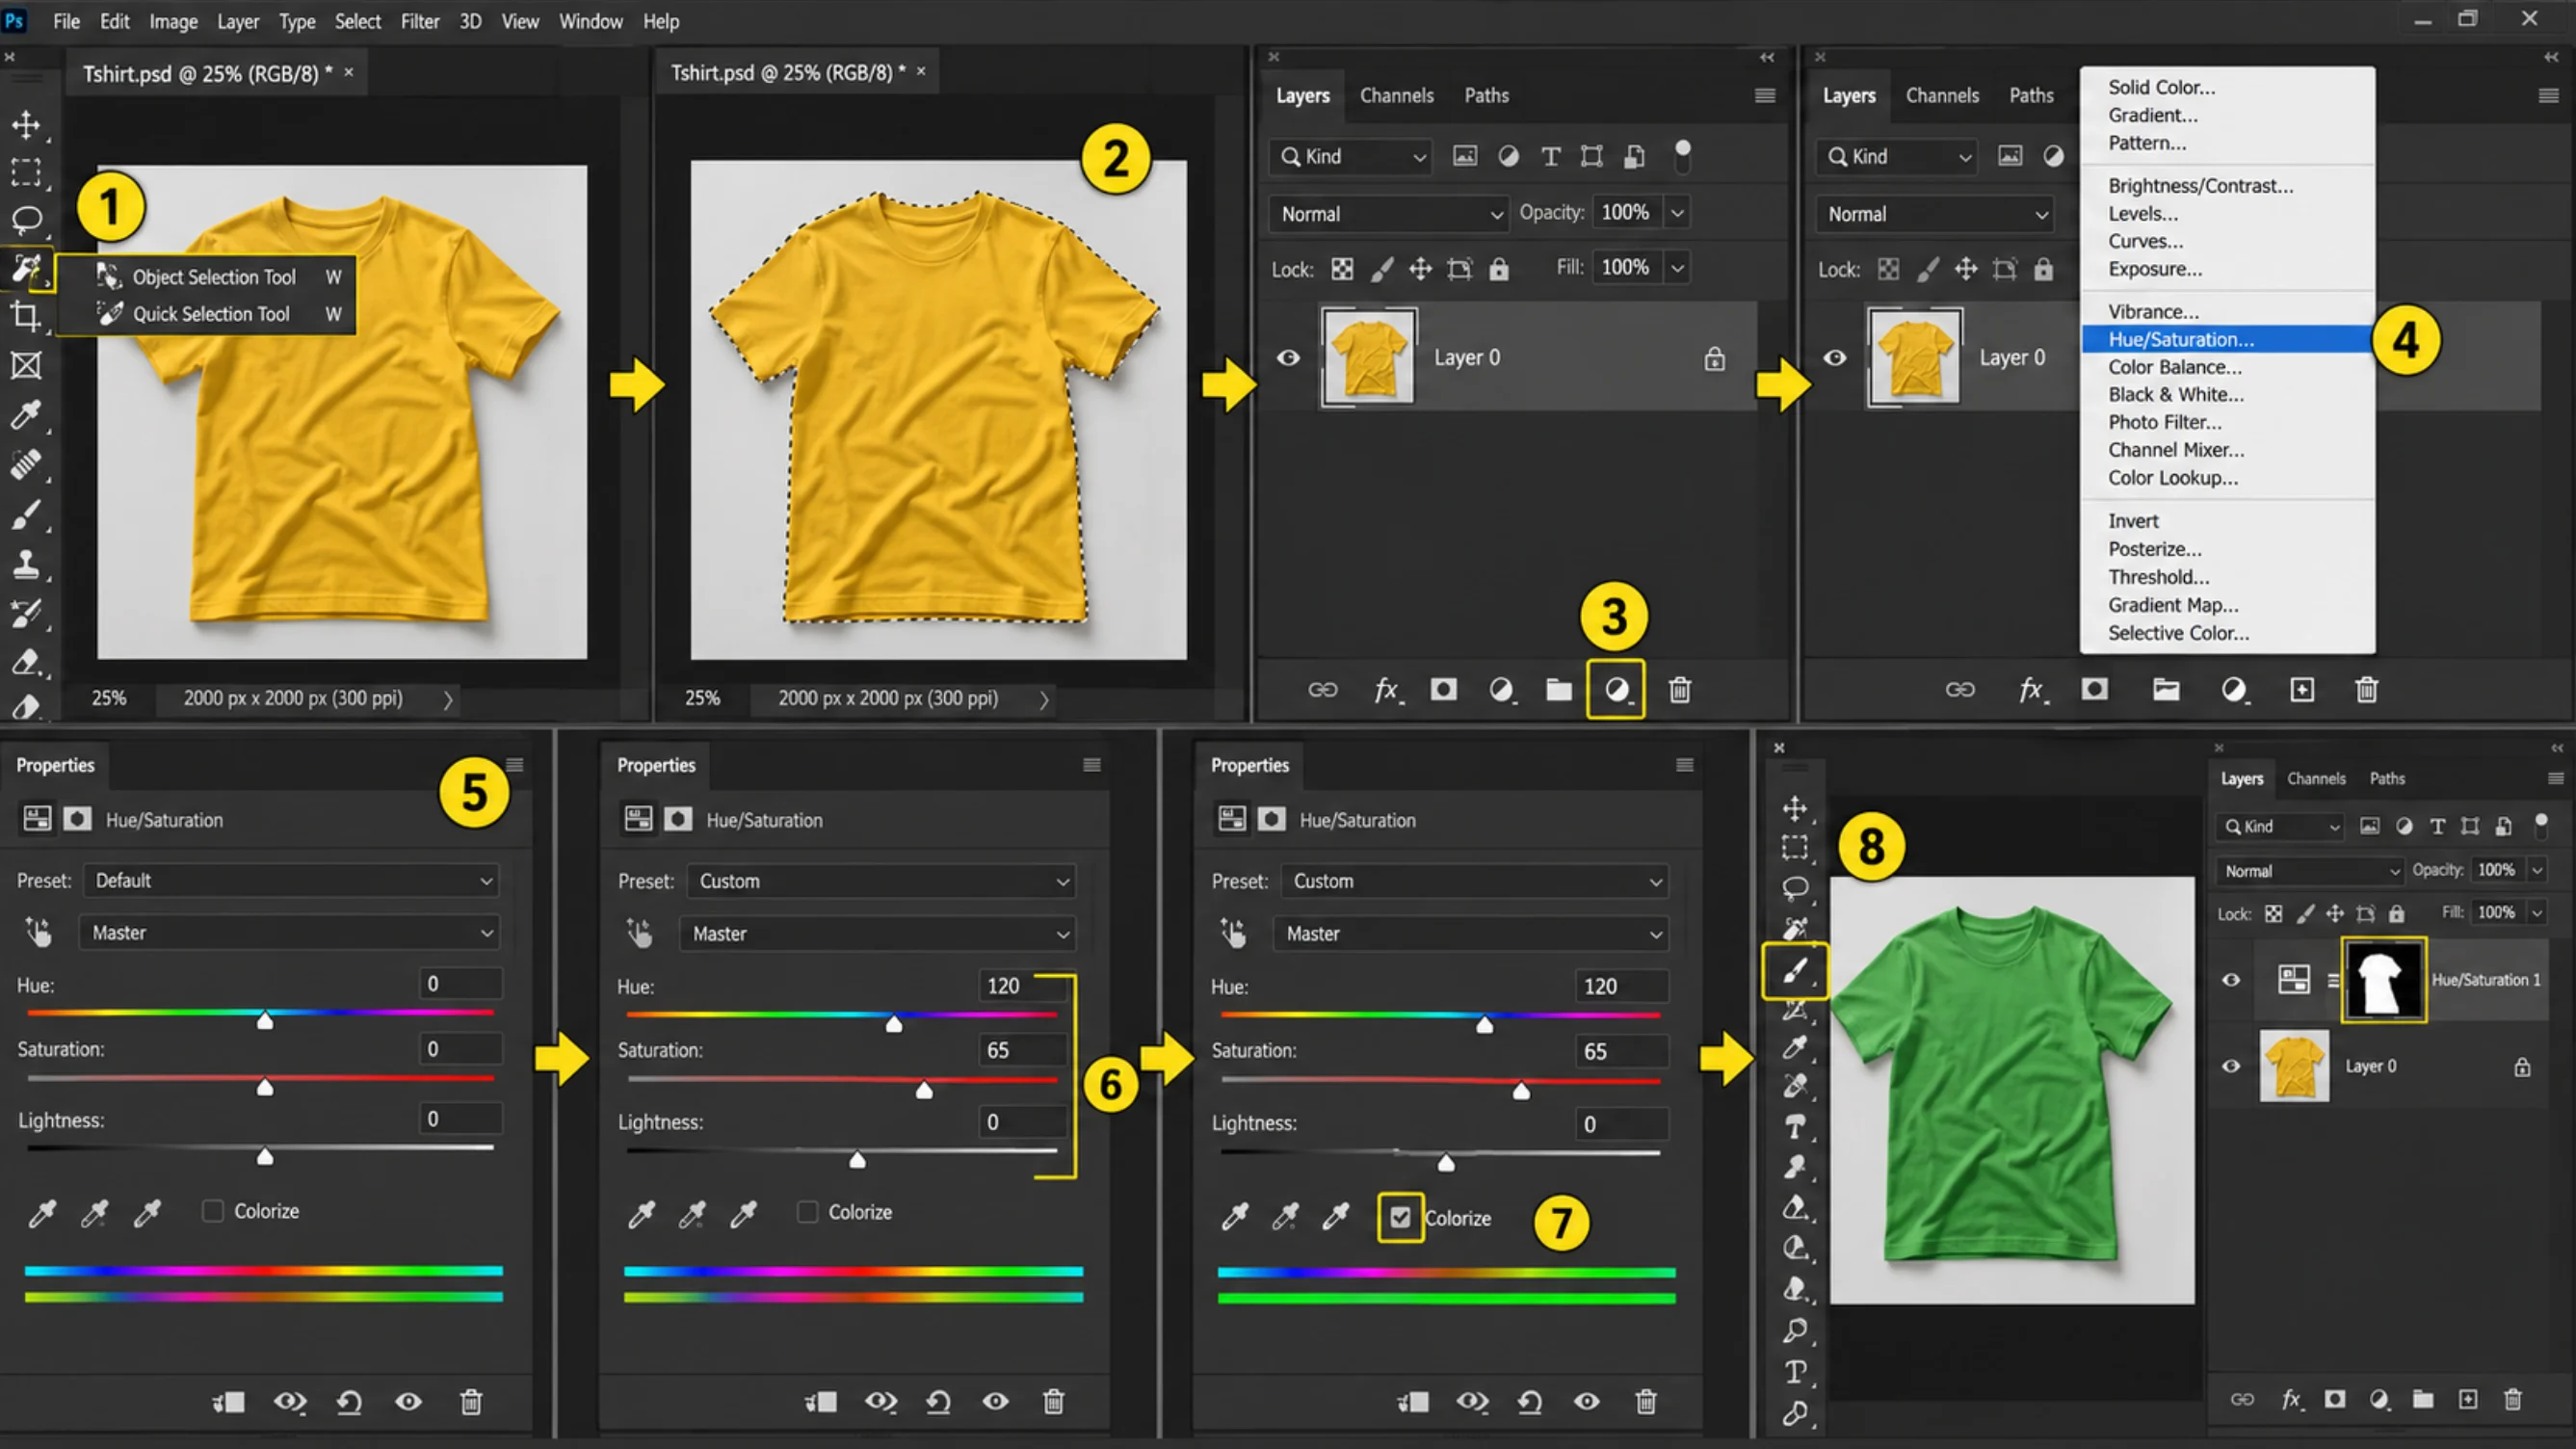2576x1449 pixels.
Task: Click the trash icon in the Preset Default Properties panel
Action: (471, 1402)
